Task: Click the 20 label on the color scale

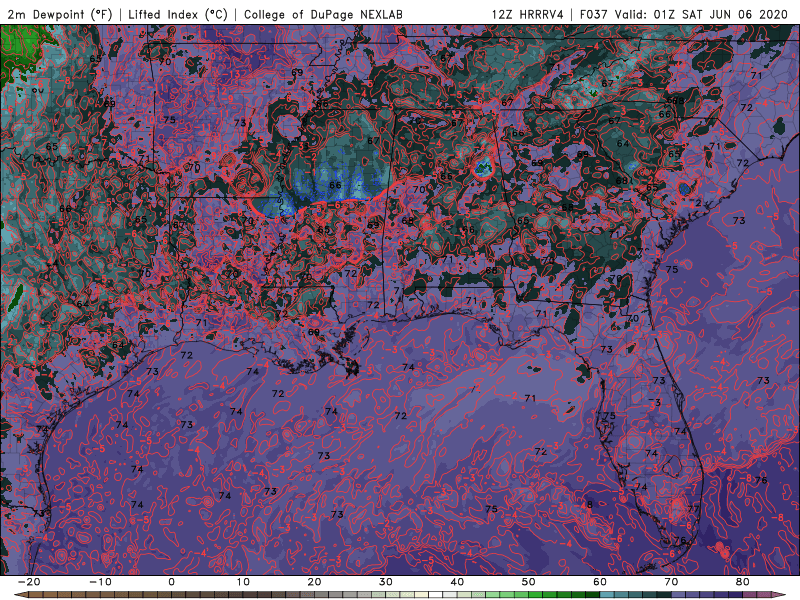Action: tap(314, 582)
